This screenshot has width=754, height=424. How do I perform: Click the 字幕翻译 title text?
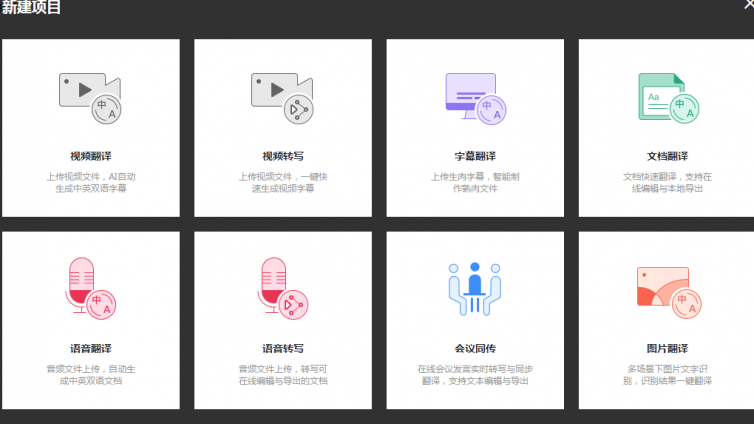tap(475, 156)
